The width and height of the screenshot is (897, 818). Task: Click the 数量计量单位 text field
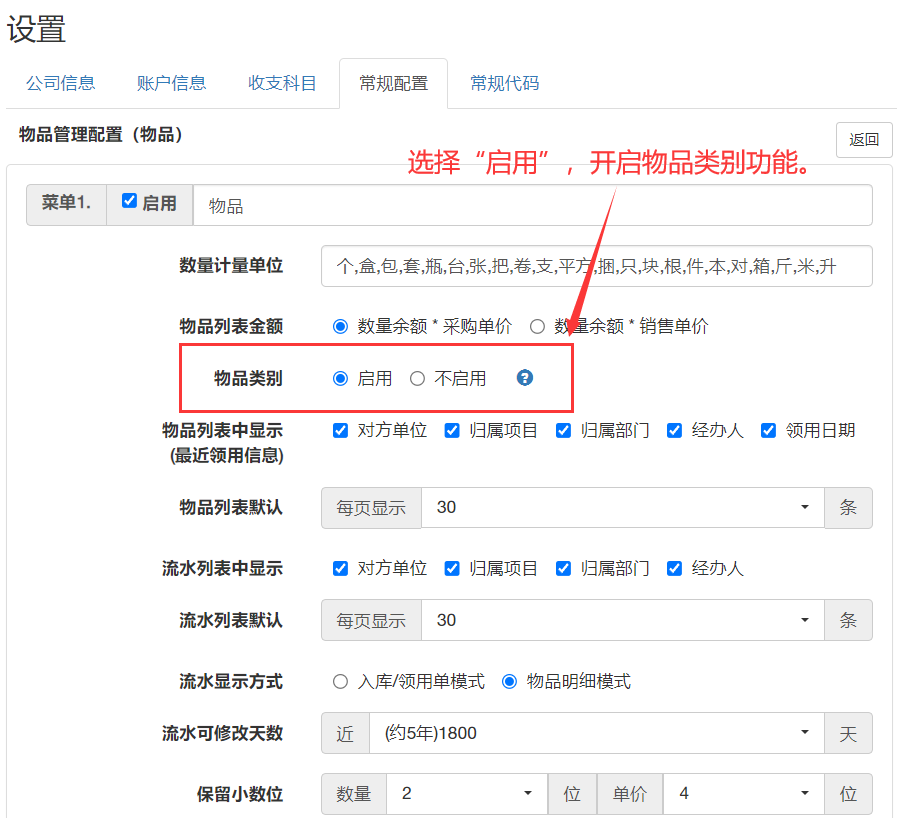(x=597, y=266)
